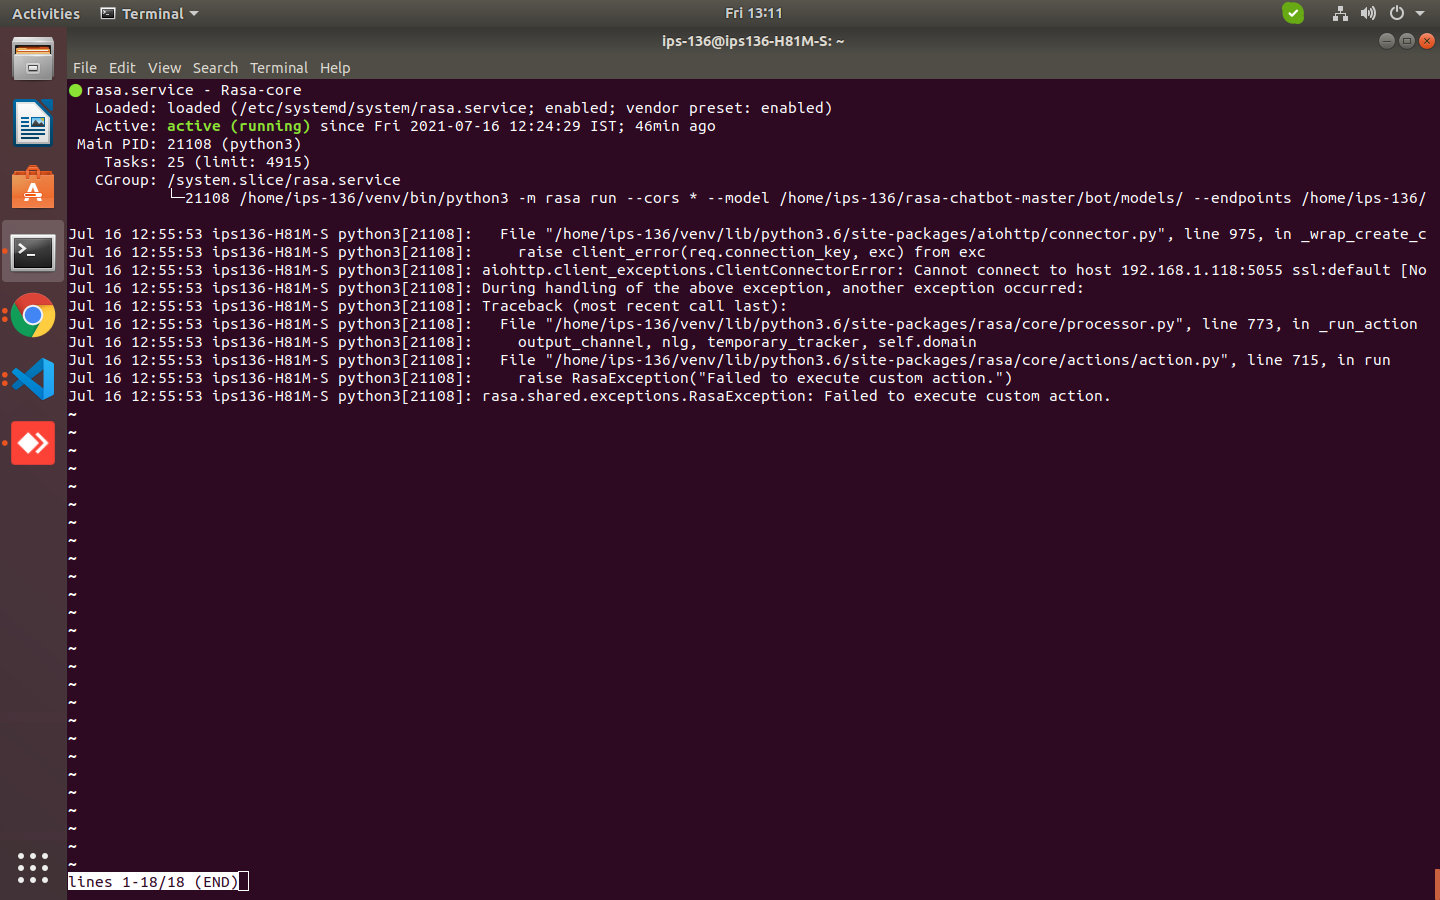This screenshot has width=1440, height=900.
Task: Click the 'ClientConnectorError' log line
Action: coord(747,270)
